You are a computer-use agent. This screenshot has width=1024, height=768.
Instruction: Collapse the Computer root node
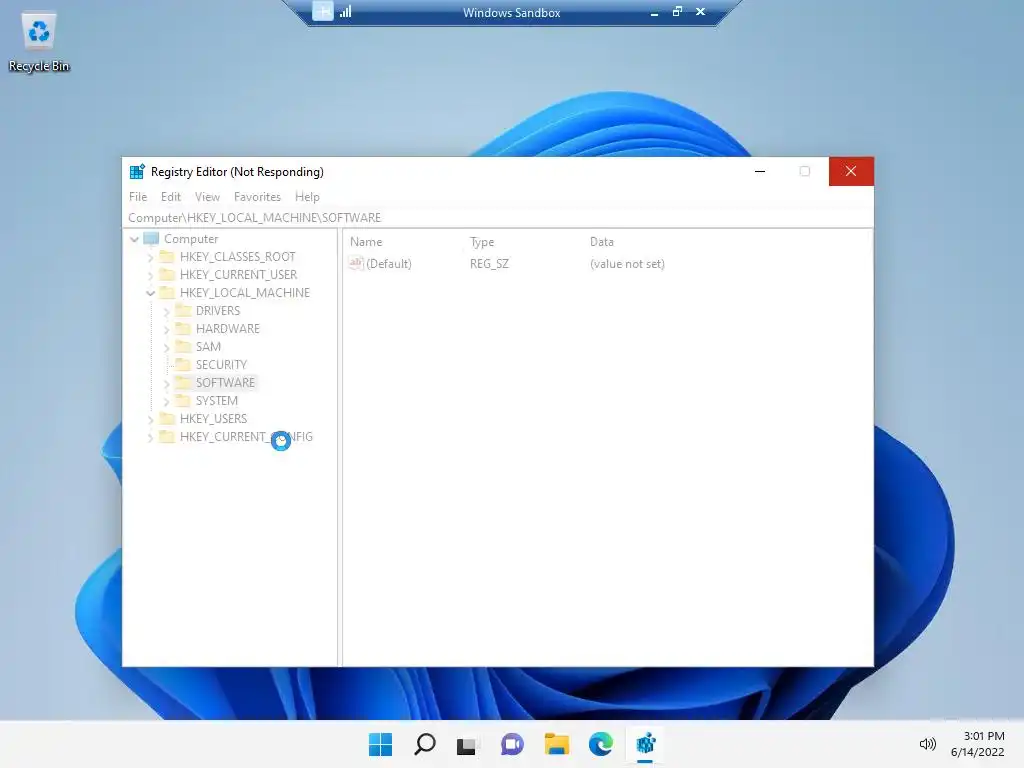point(135,239)
